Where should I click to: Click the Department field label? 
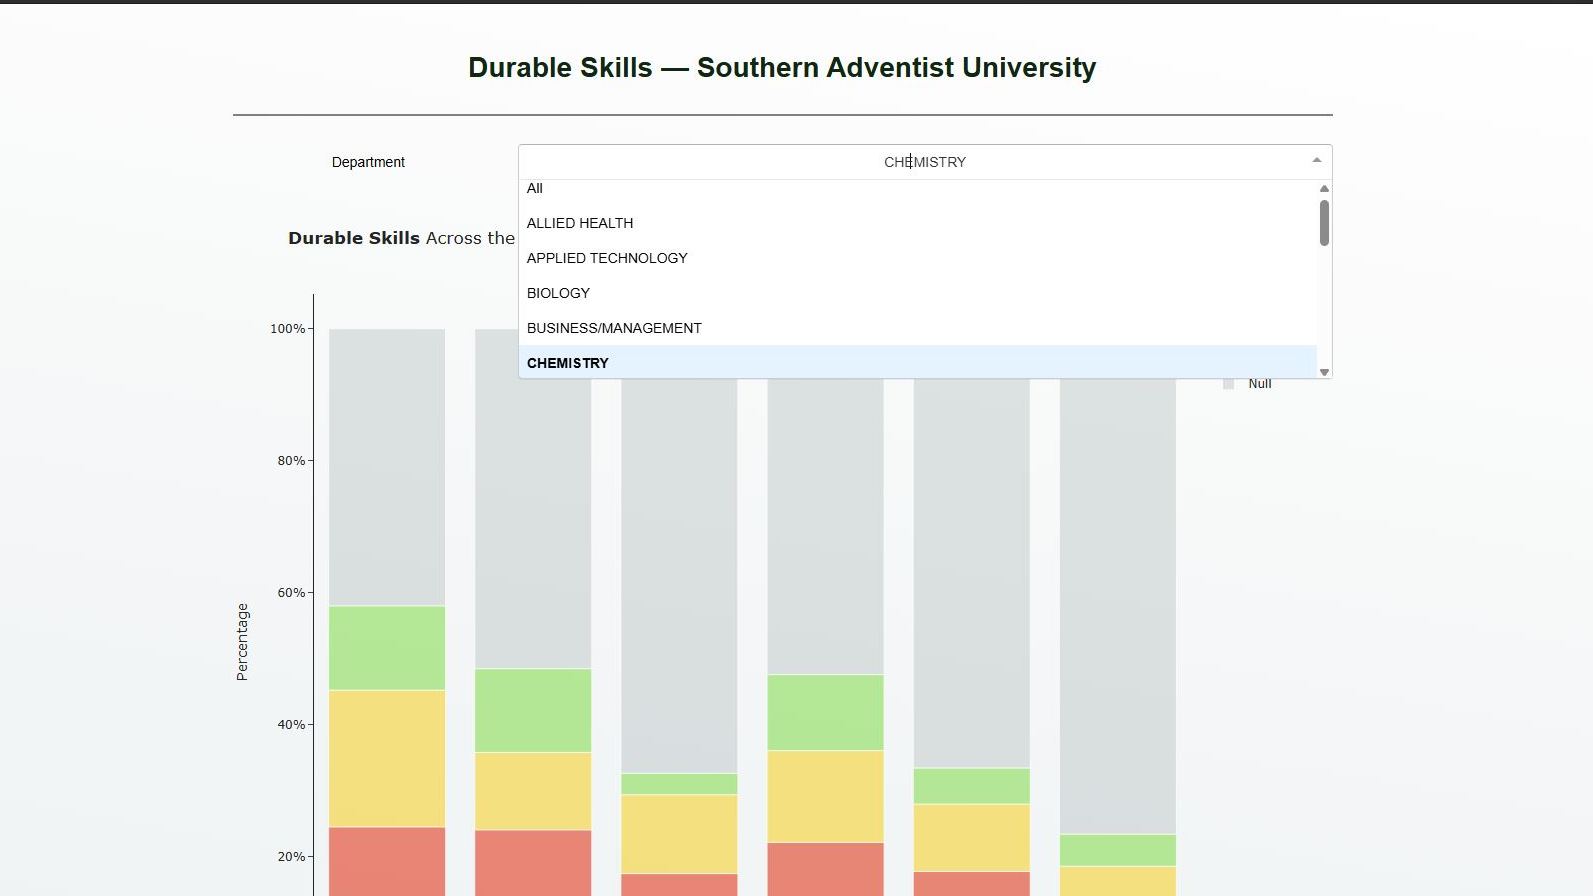(368, 162)
